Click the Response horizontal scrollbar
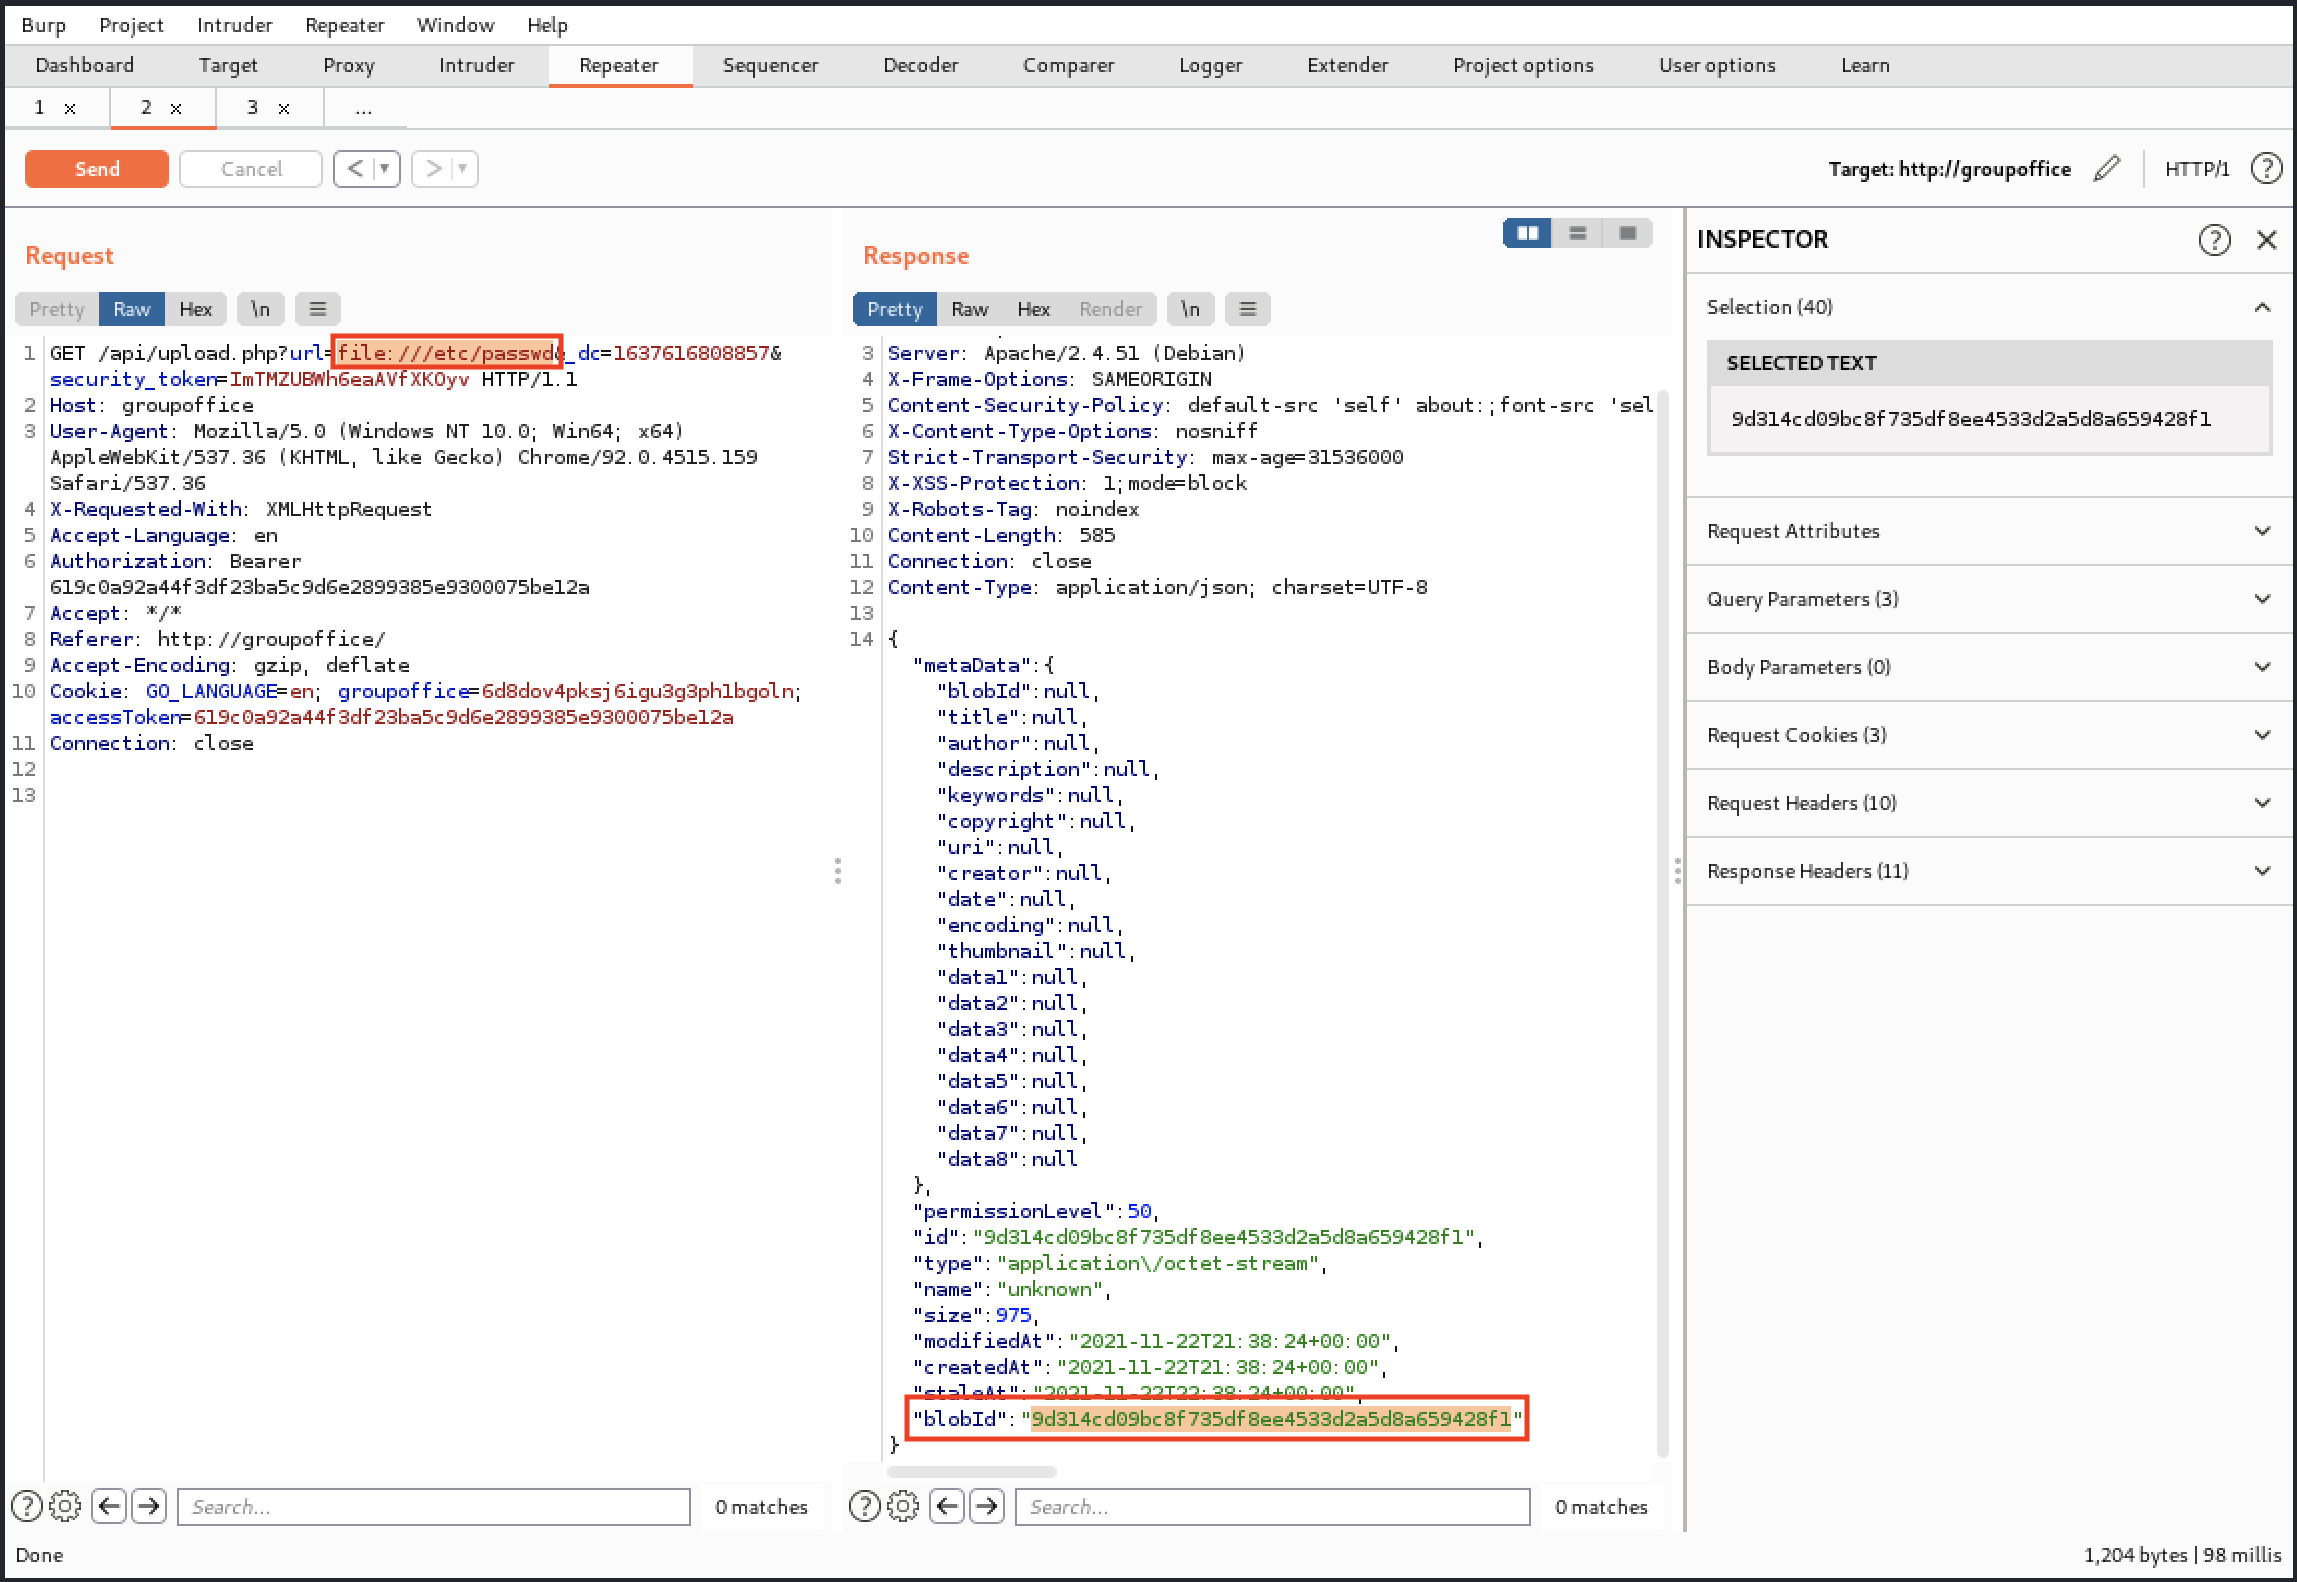The width and height of the screenshot is (2297, 1582). pyautogui.click(x=971, y=1471)
